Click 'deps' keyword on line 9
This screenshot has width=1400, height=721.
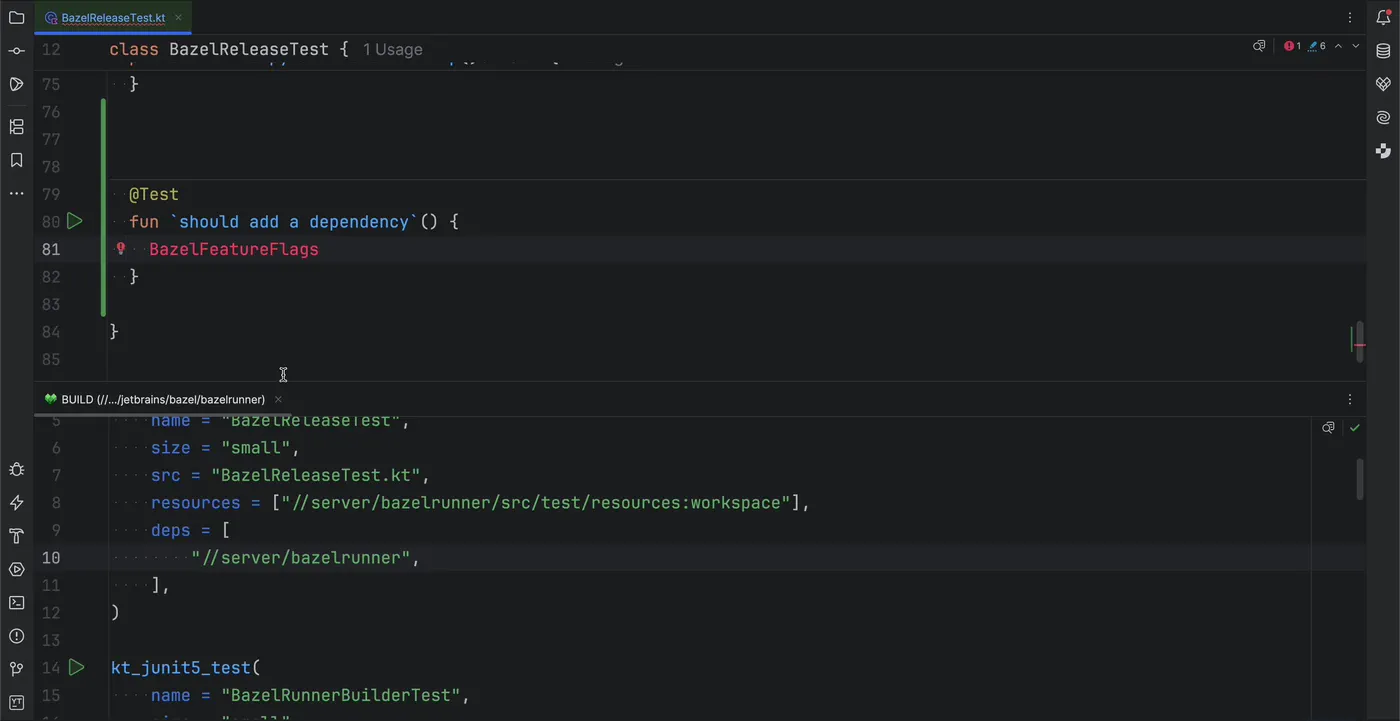(x=171, y=531)
